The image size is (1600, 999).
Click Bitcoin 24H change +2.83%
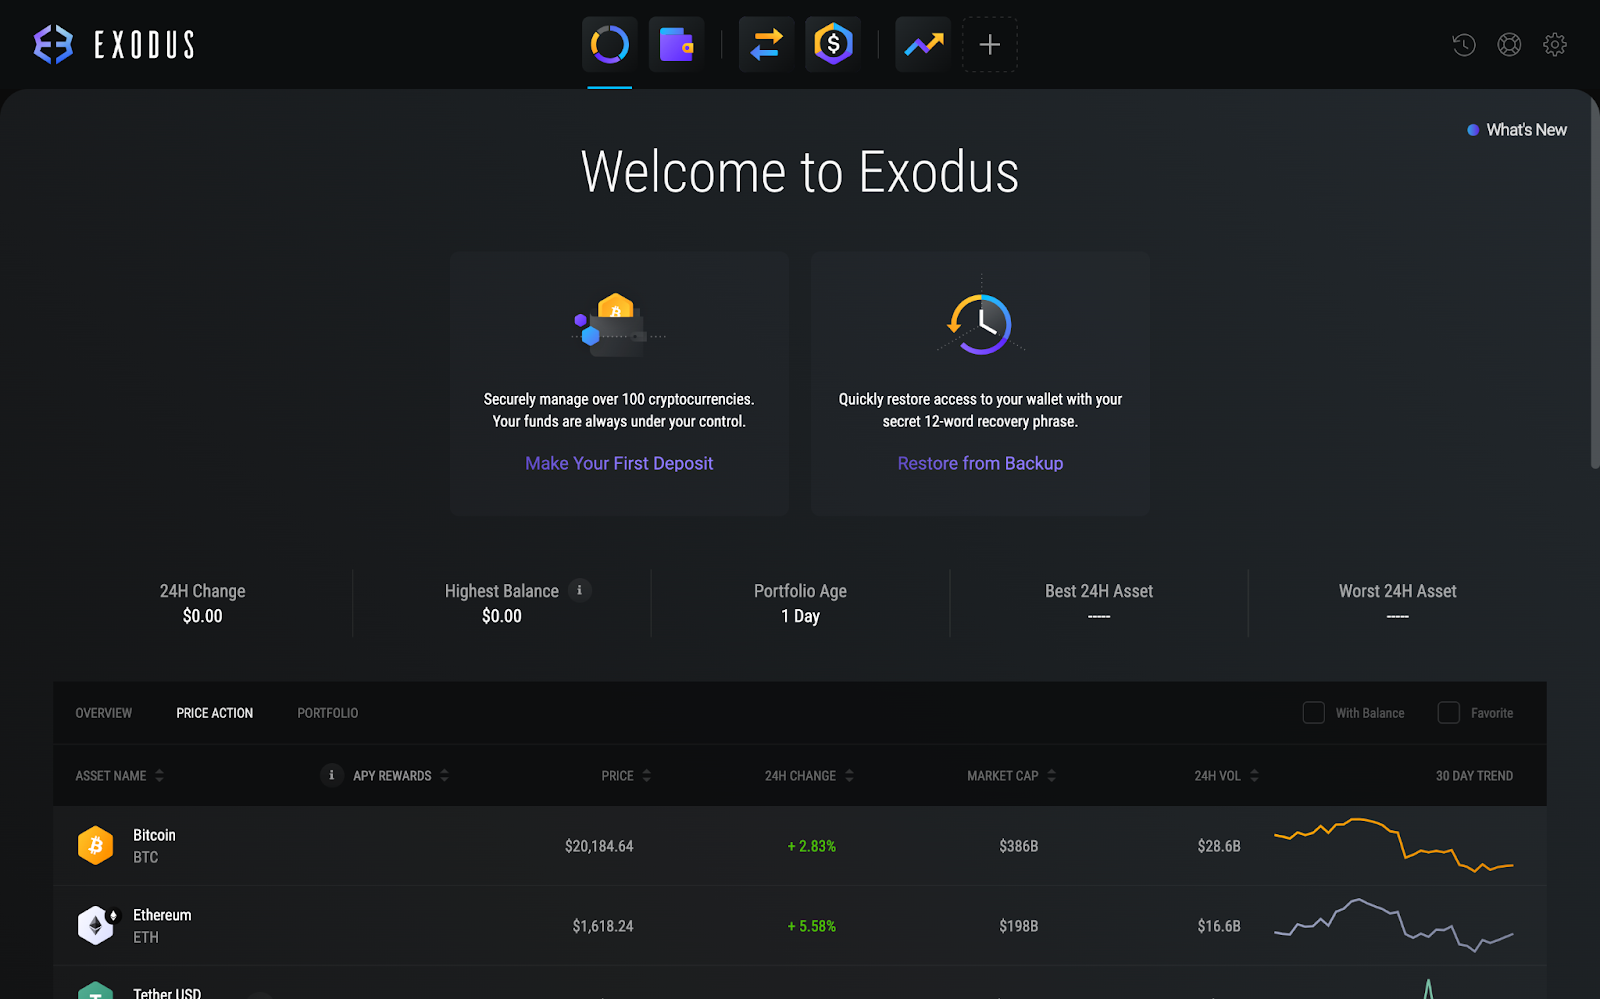click(x=812, y=846)
